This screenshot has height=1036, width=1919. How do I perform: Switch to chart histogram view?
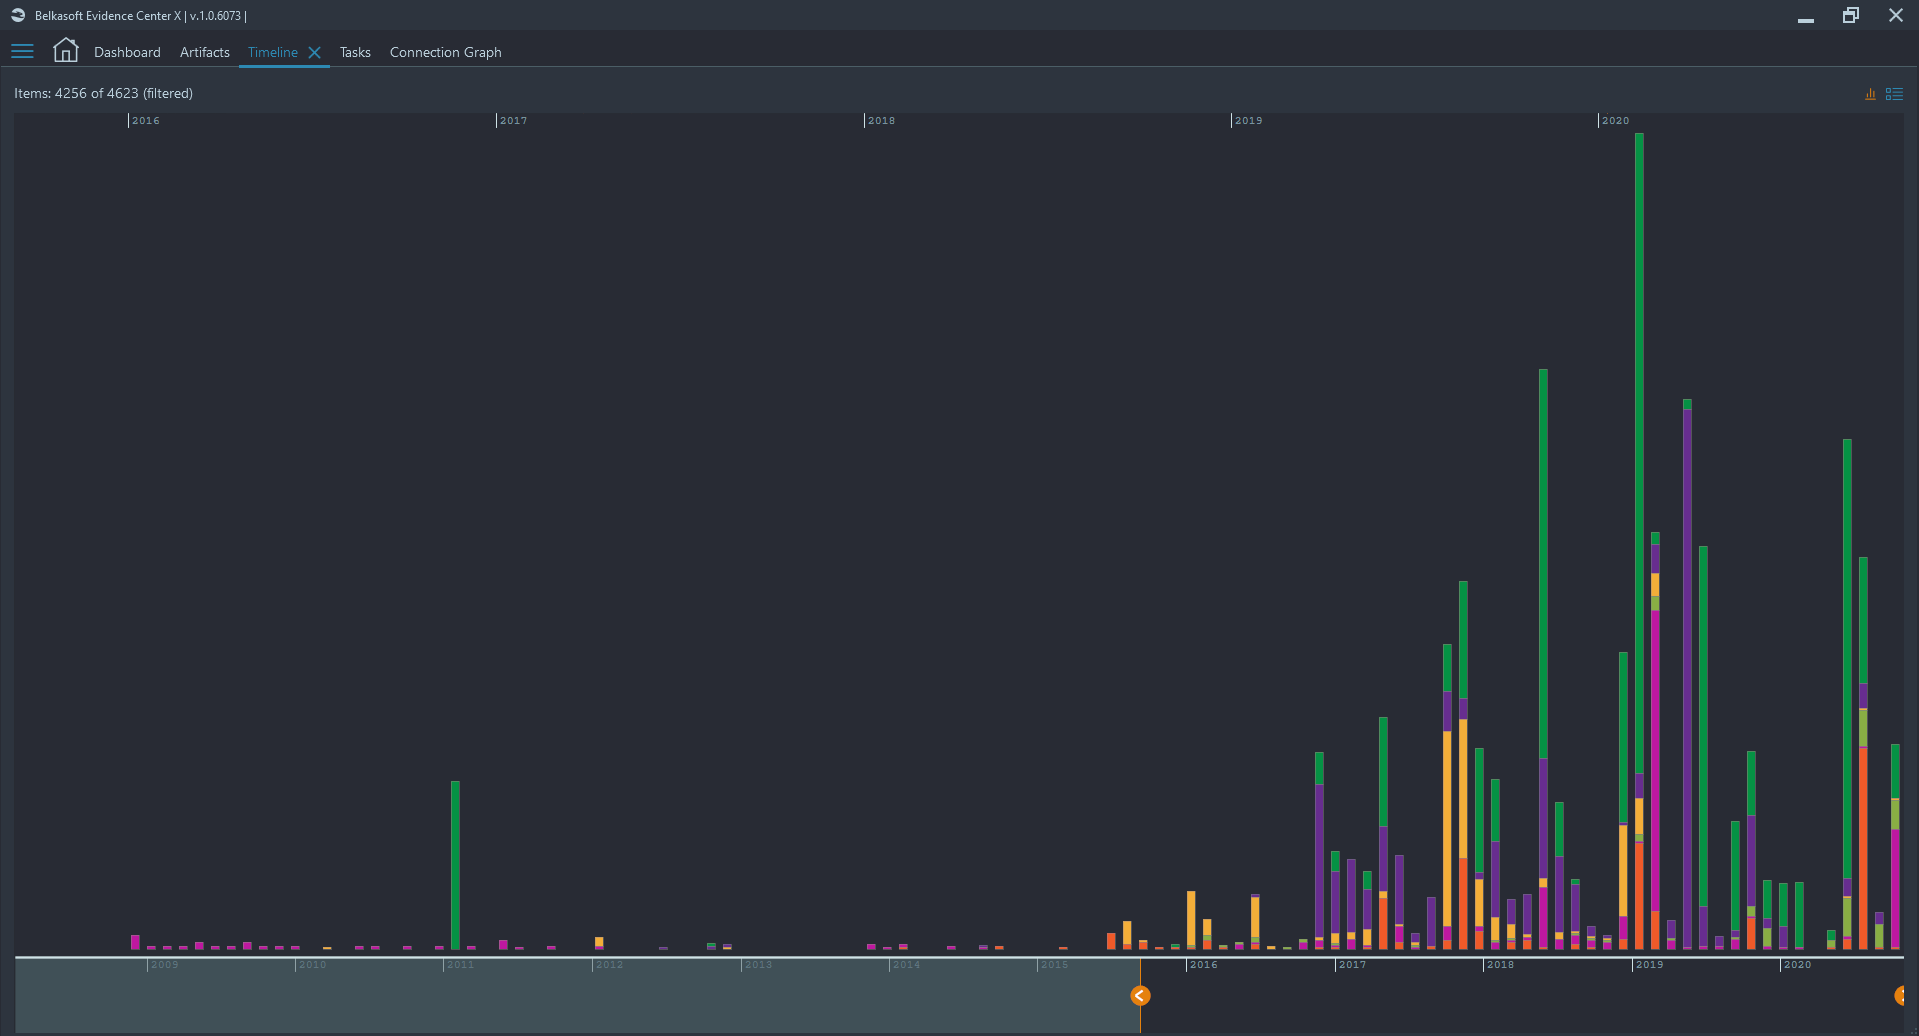1870,94
